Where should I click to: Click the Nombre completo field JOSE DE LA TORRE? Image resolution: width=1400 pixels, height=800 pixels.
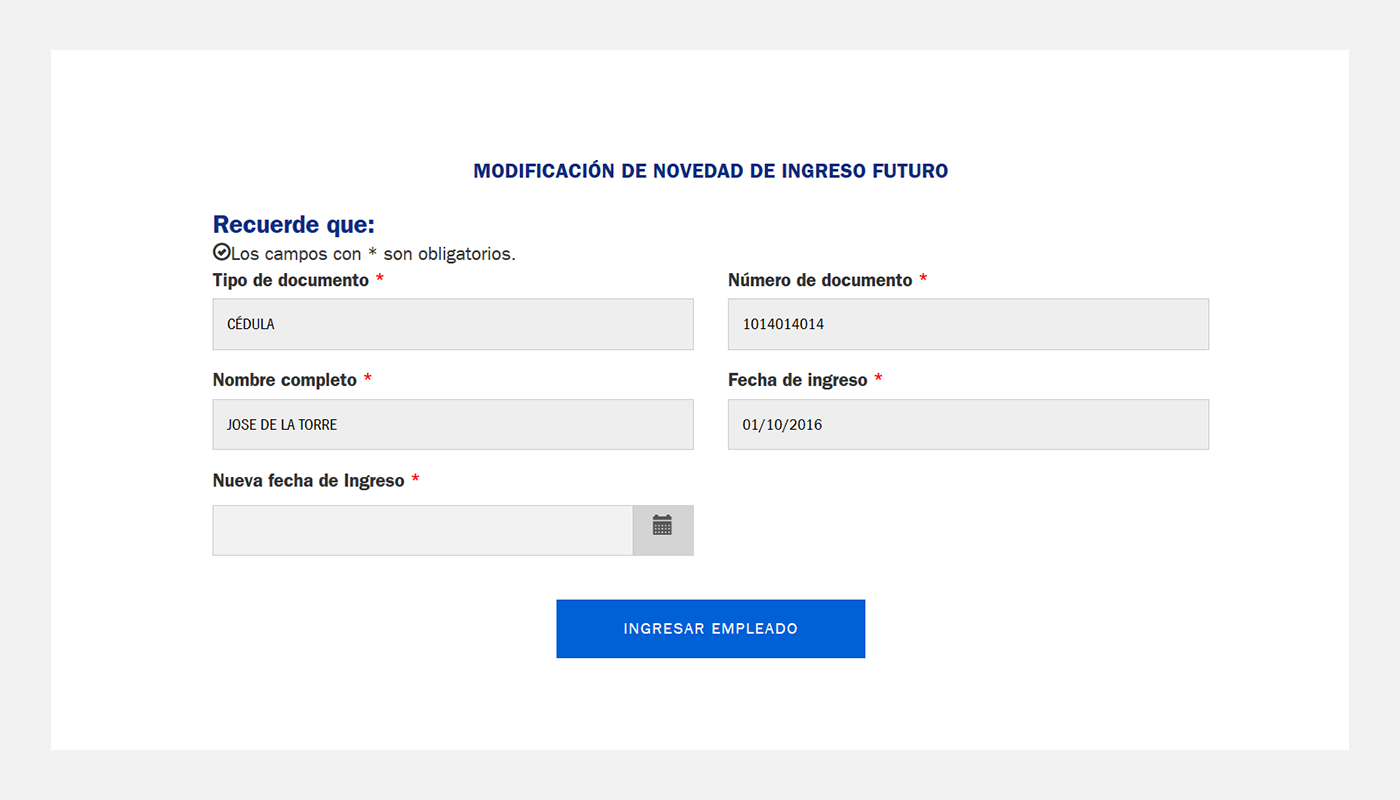click(x=453, y=424)
